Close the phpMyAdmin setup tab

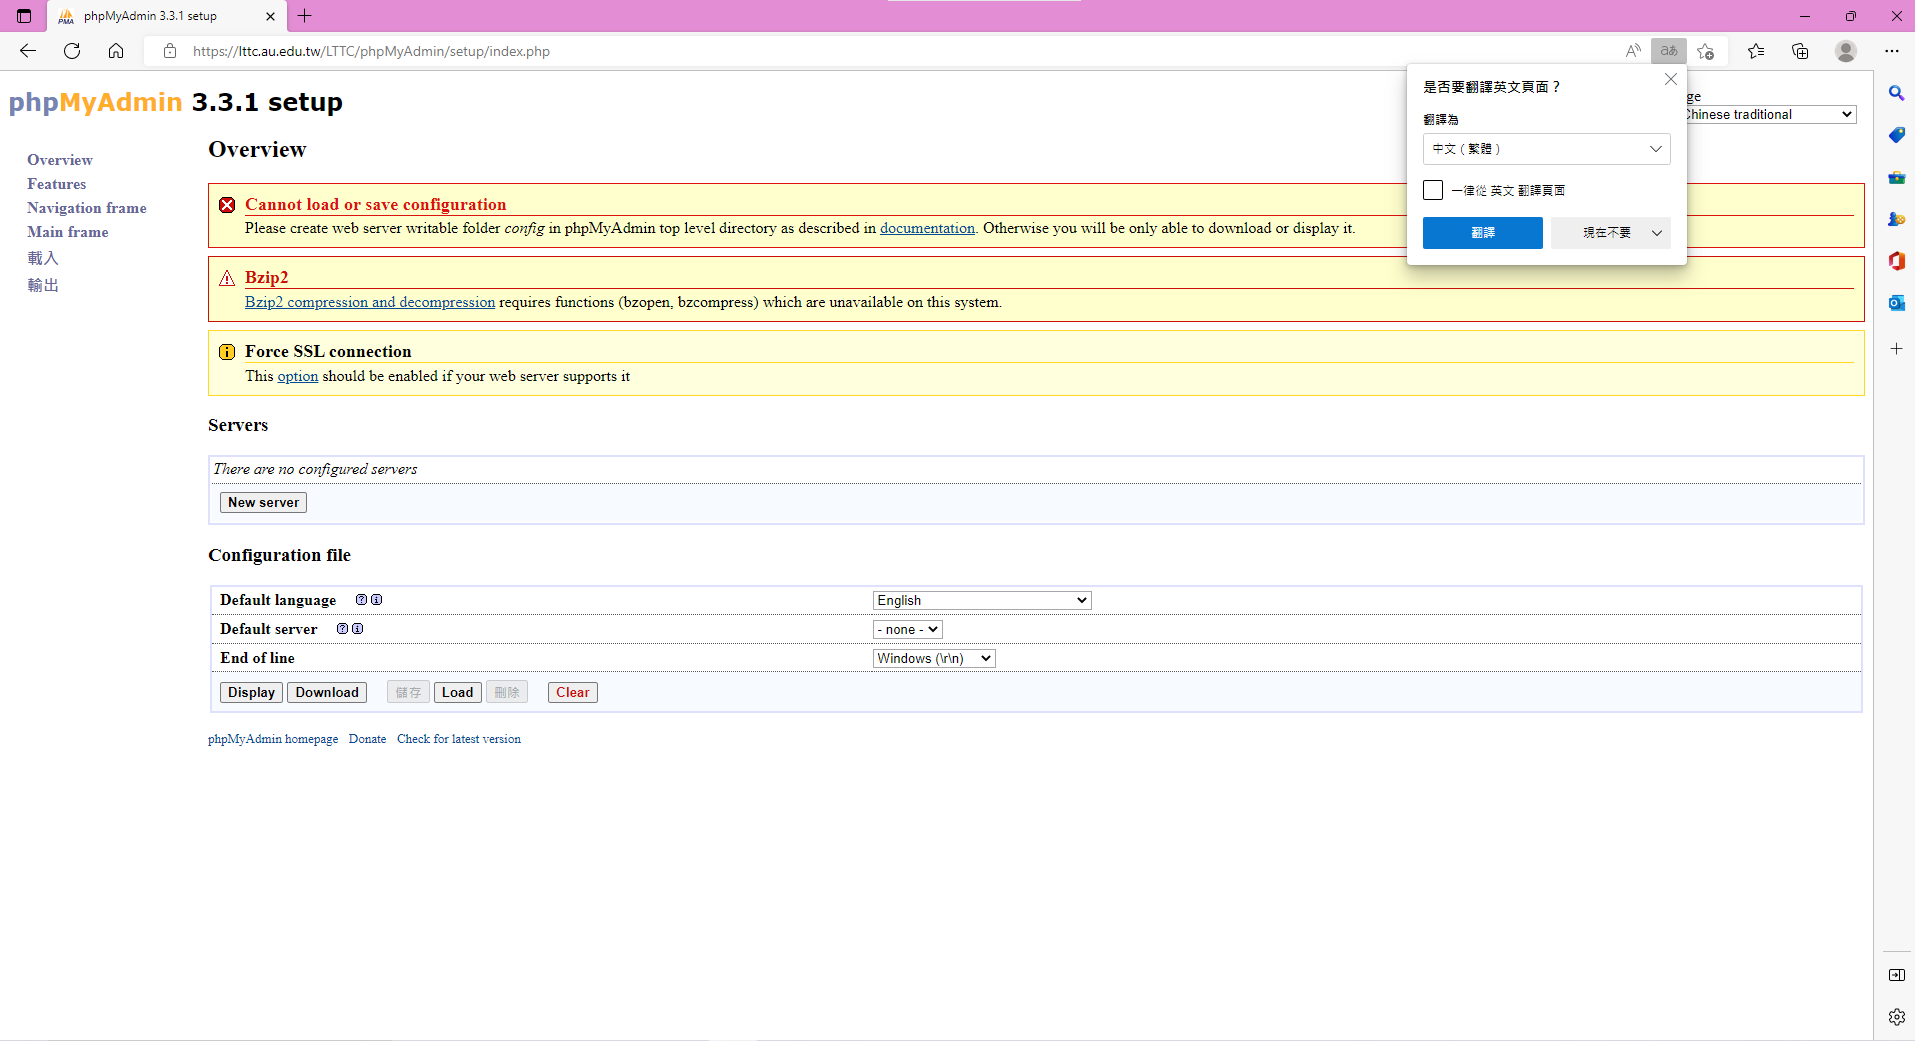tap(270, 16)
